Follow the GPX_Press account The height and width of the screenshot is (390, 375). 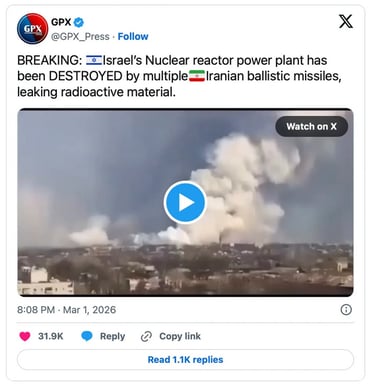point(133,36)
